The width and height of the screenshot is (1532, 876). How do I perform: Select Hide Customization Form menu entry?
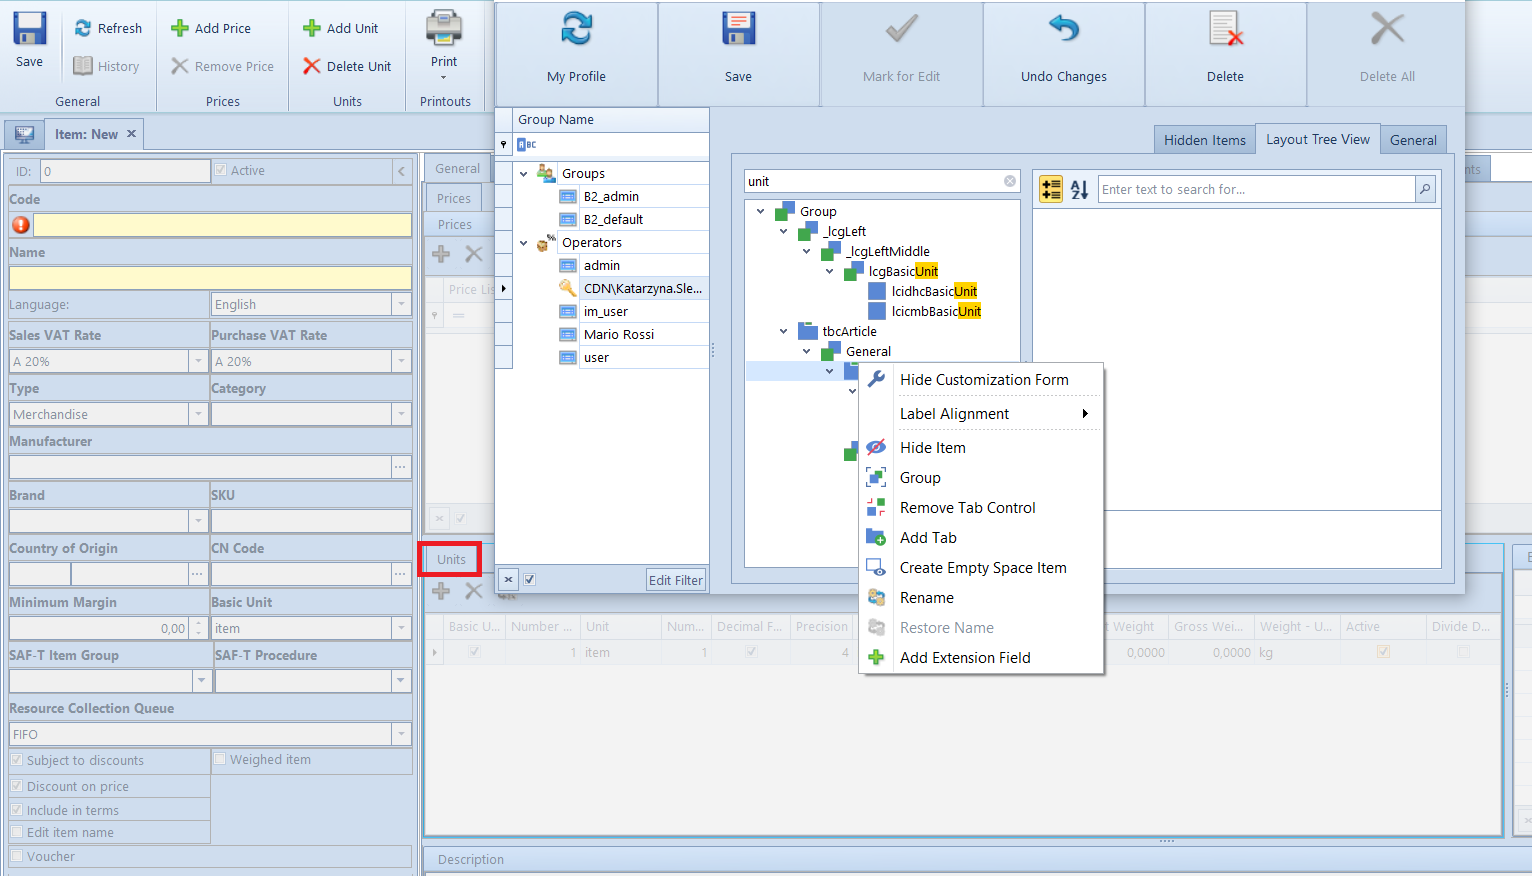pyautogui.click(x=982, y=380)
